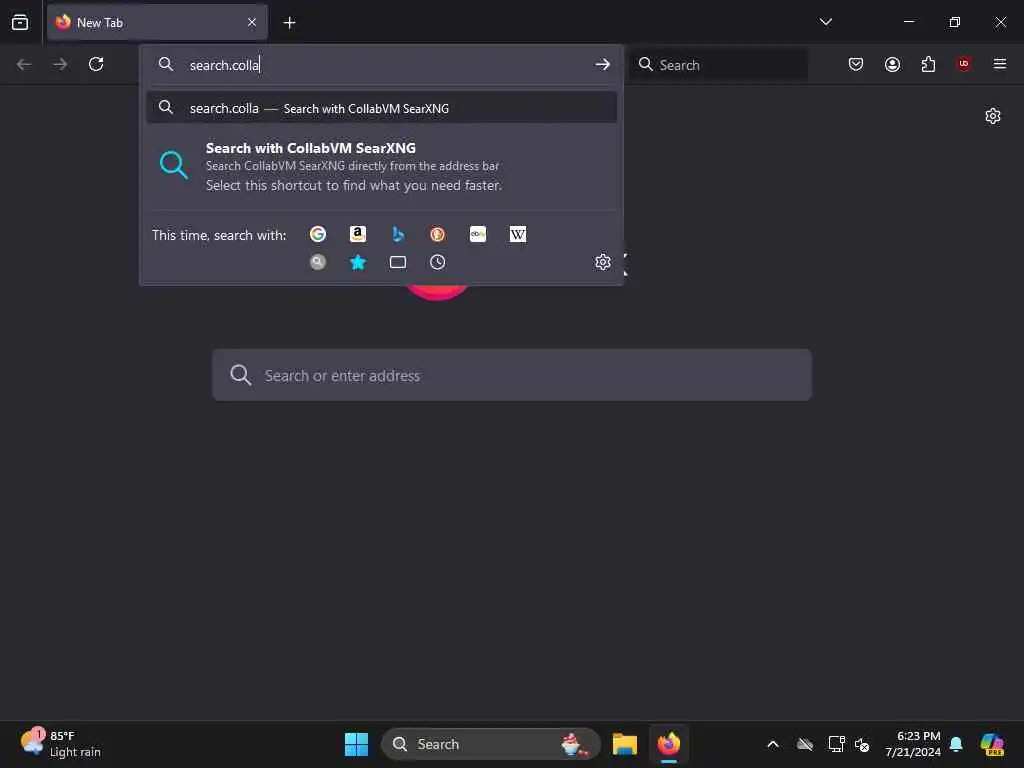Search in History via clock icon

tap(438, 262)
